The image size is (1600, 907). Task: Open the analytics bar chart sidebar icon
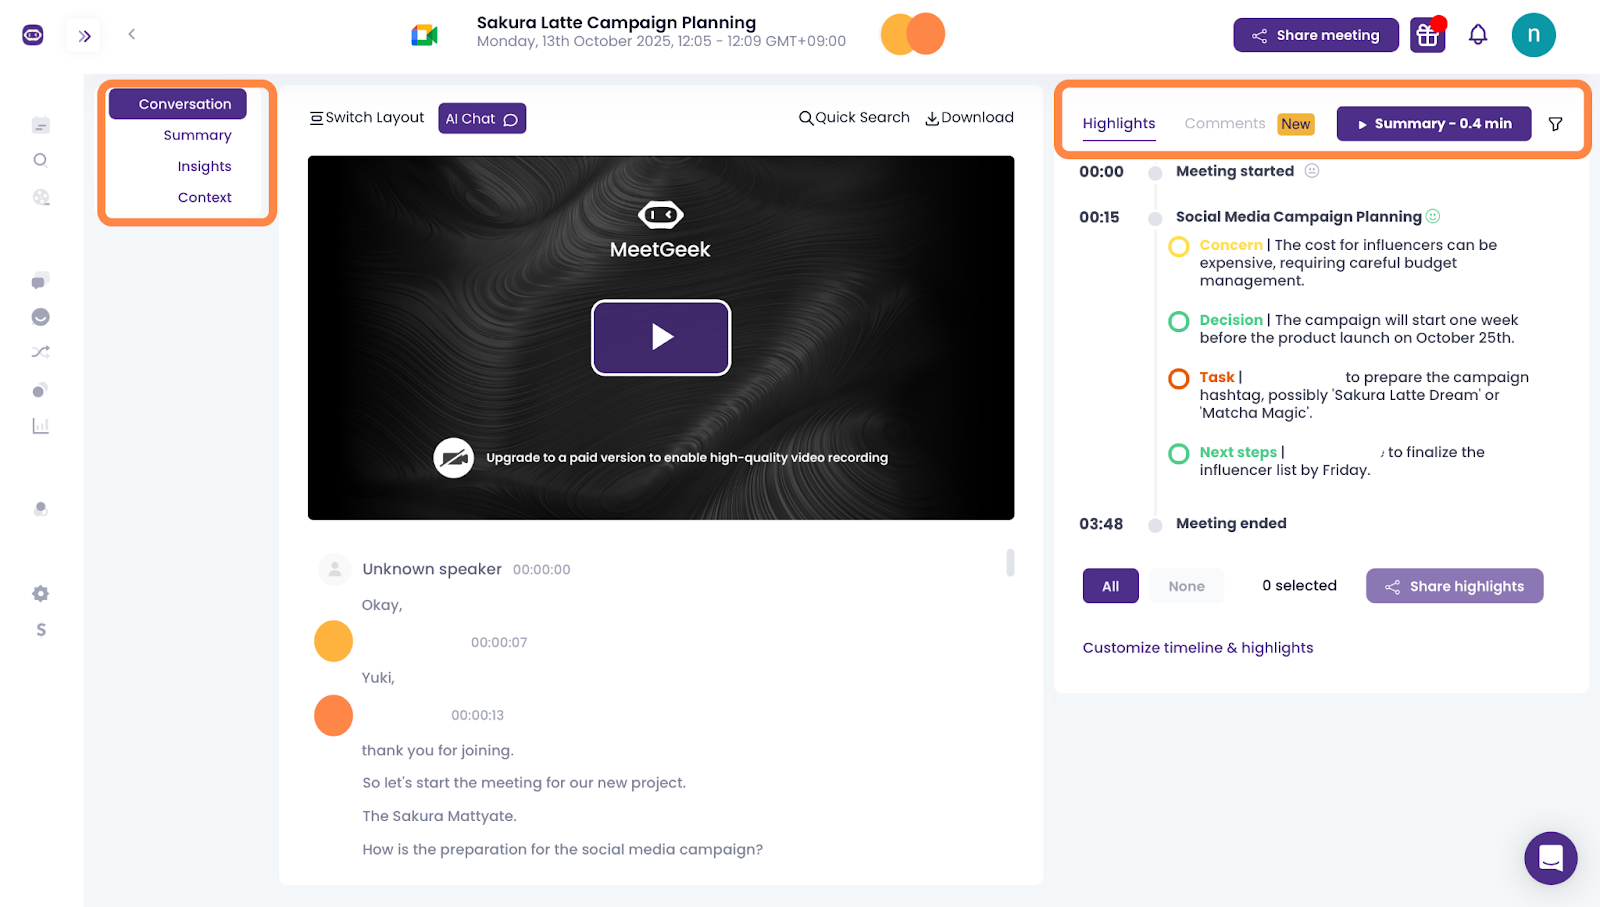coord(40,426)
